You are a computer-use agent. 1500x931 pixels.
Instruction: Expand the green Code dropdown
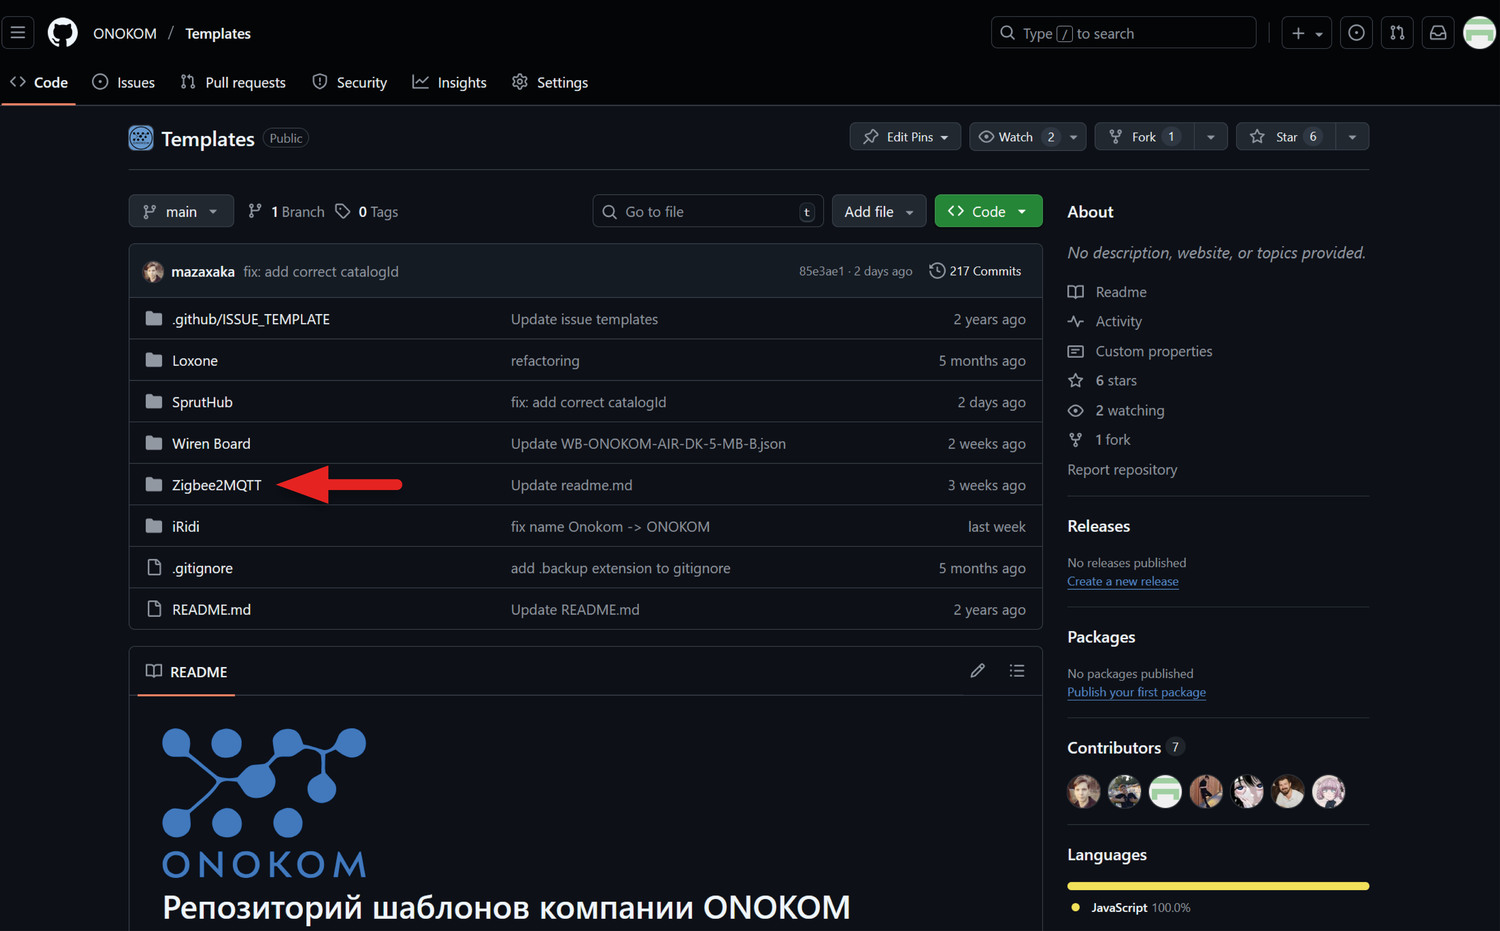click(x=988, y=211)
